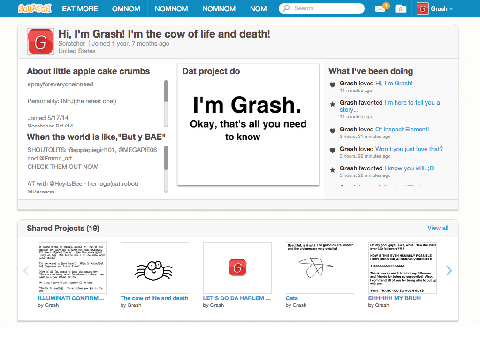Click the search input field
The height and width of the screenshot is (360, 480).
coord(322,8)
